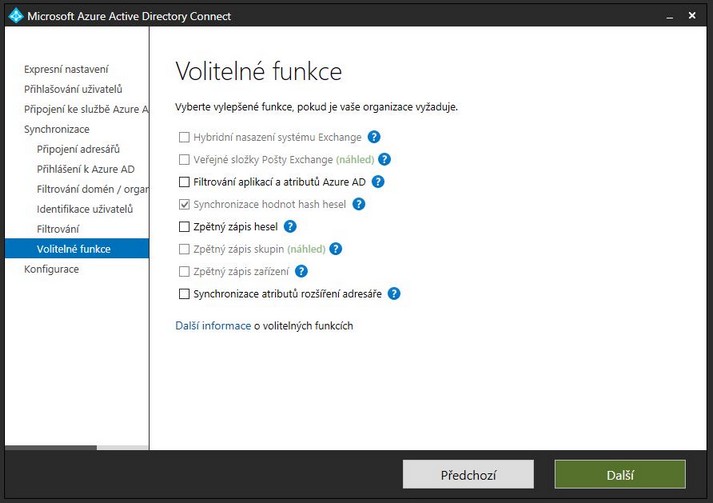Minimize the Azure AD Connect window
Image resolution: width=713 pixels, height=503 pixels.
[x=669, y=16]
